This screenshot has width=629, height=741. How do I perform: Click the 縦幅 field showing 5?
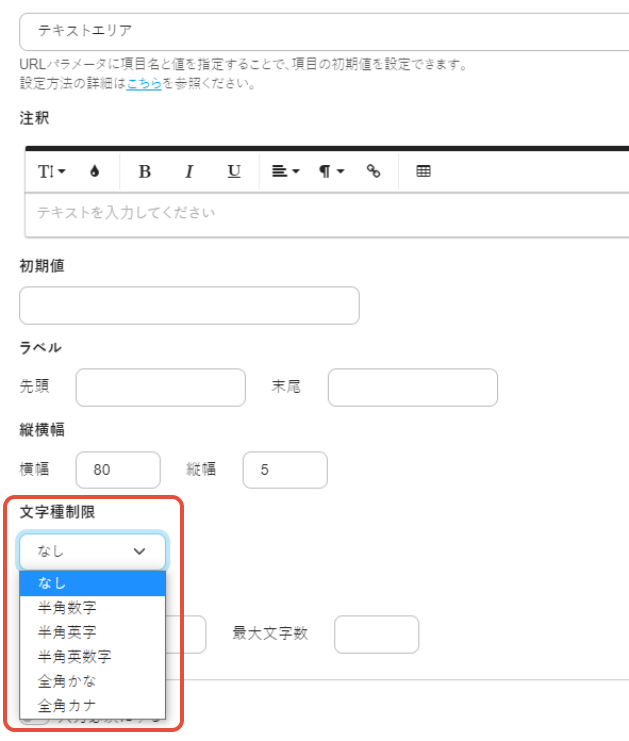click(285, 470)
